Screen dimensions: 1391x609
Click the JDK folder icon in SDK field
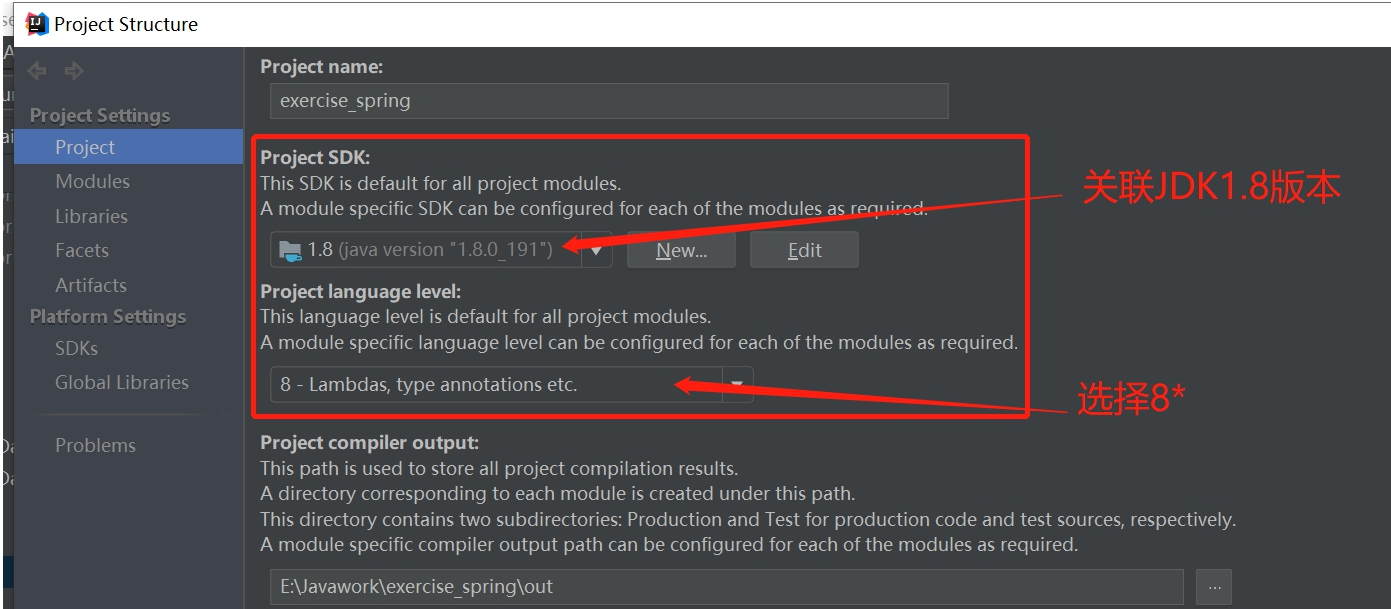(290, 250)
